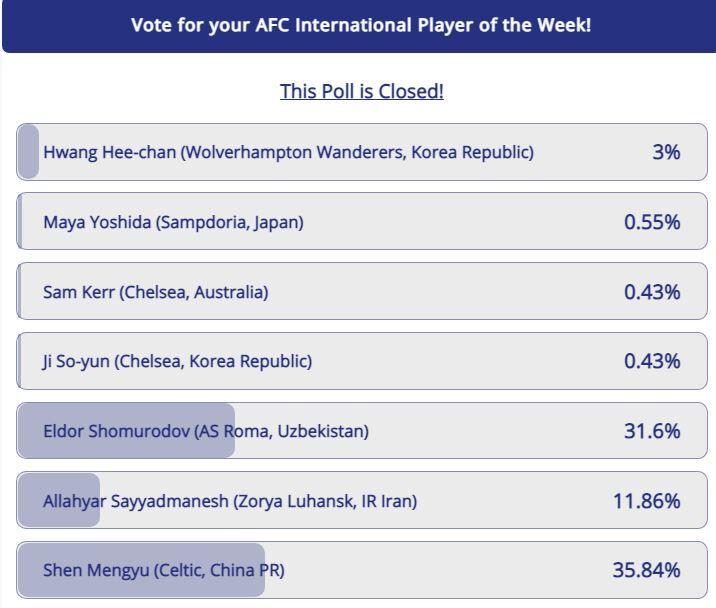This screenshot has width=716, height=608.
Task: Choose Eldor Shomurodov (AS Roma, Uzbekistan) name
Action: 206,431
